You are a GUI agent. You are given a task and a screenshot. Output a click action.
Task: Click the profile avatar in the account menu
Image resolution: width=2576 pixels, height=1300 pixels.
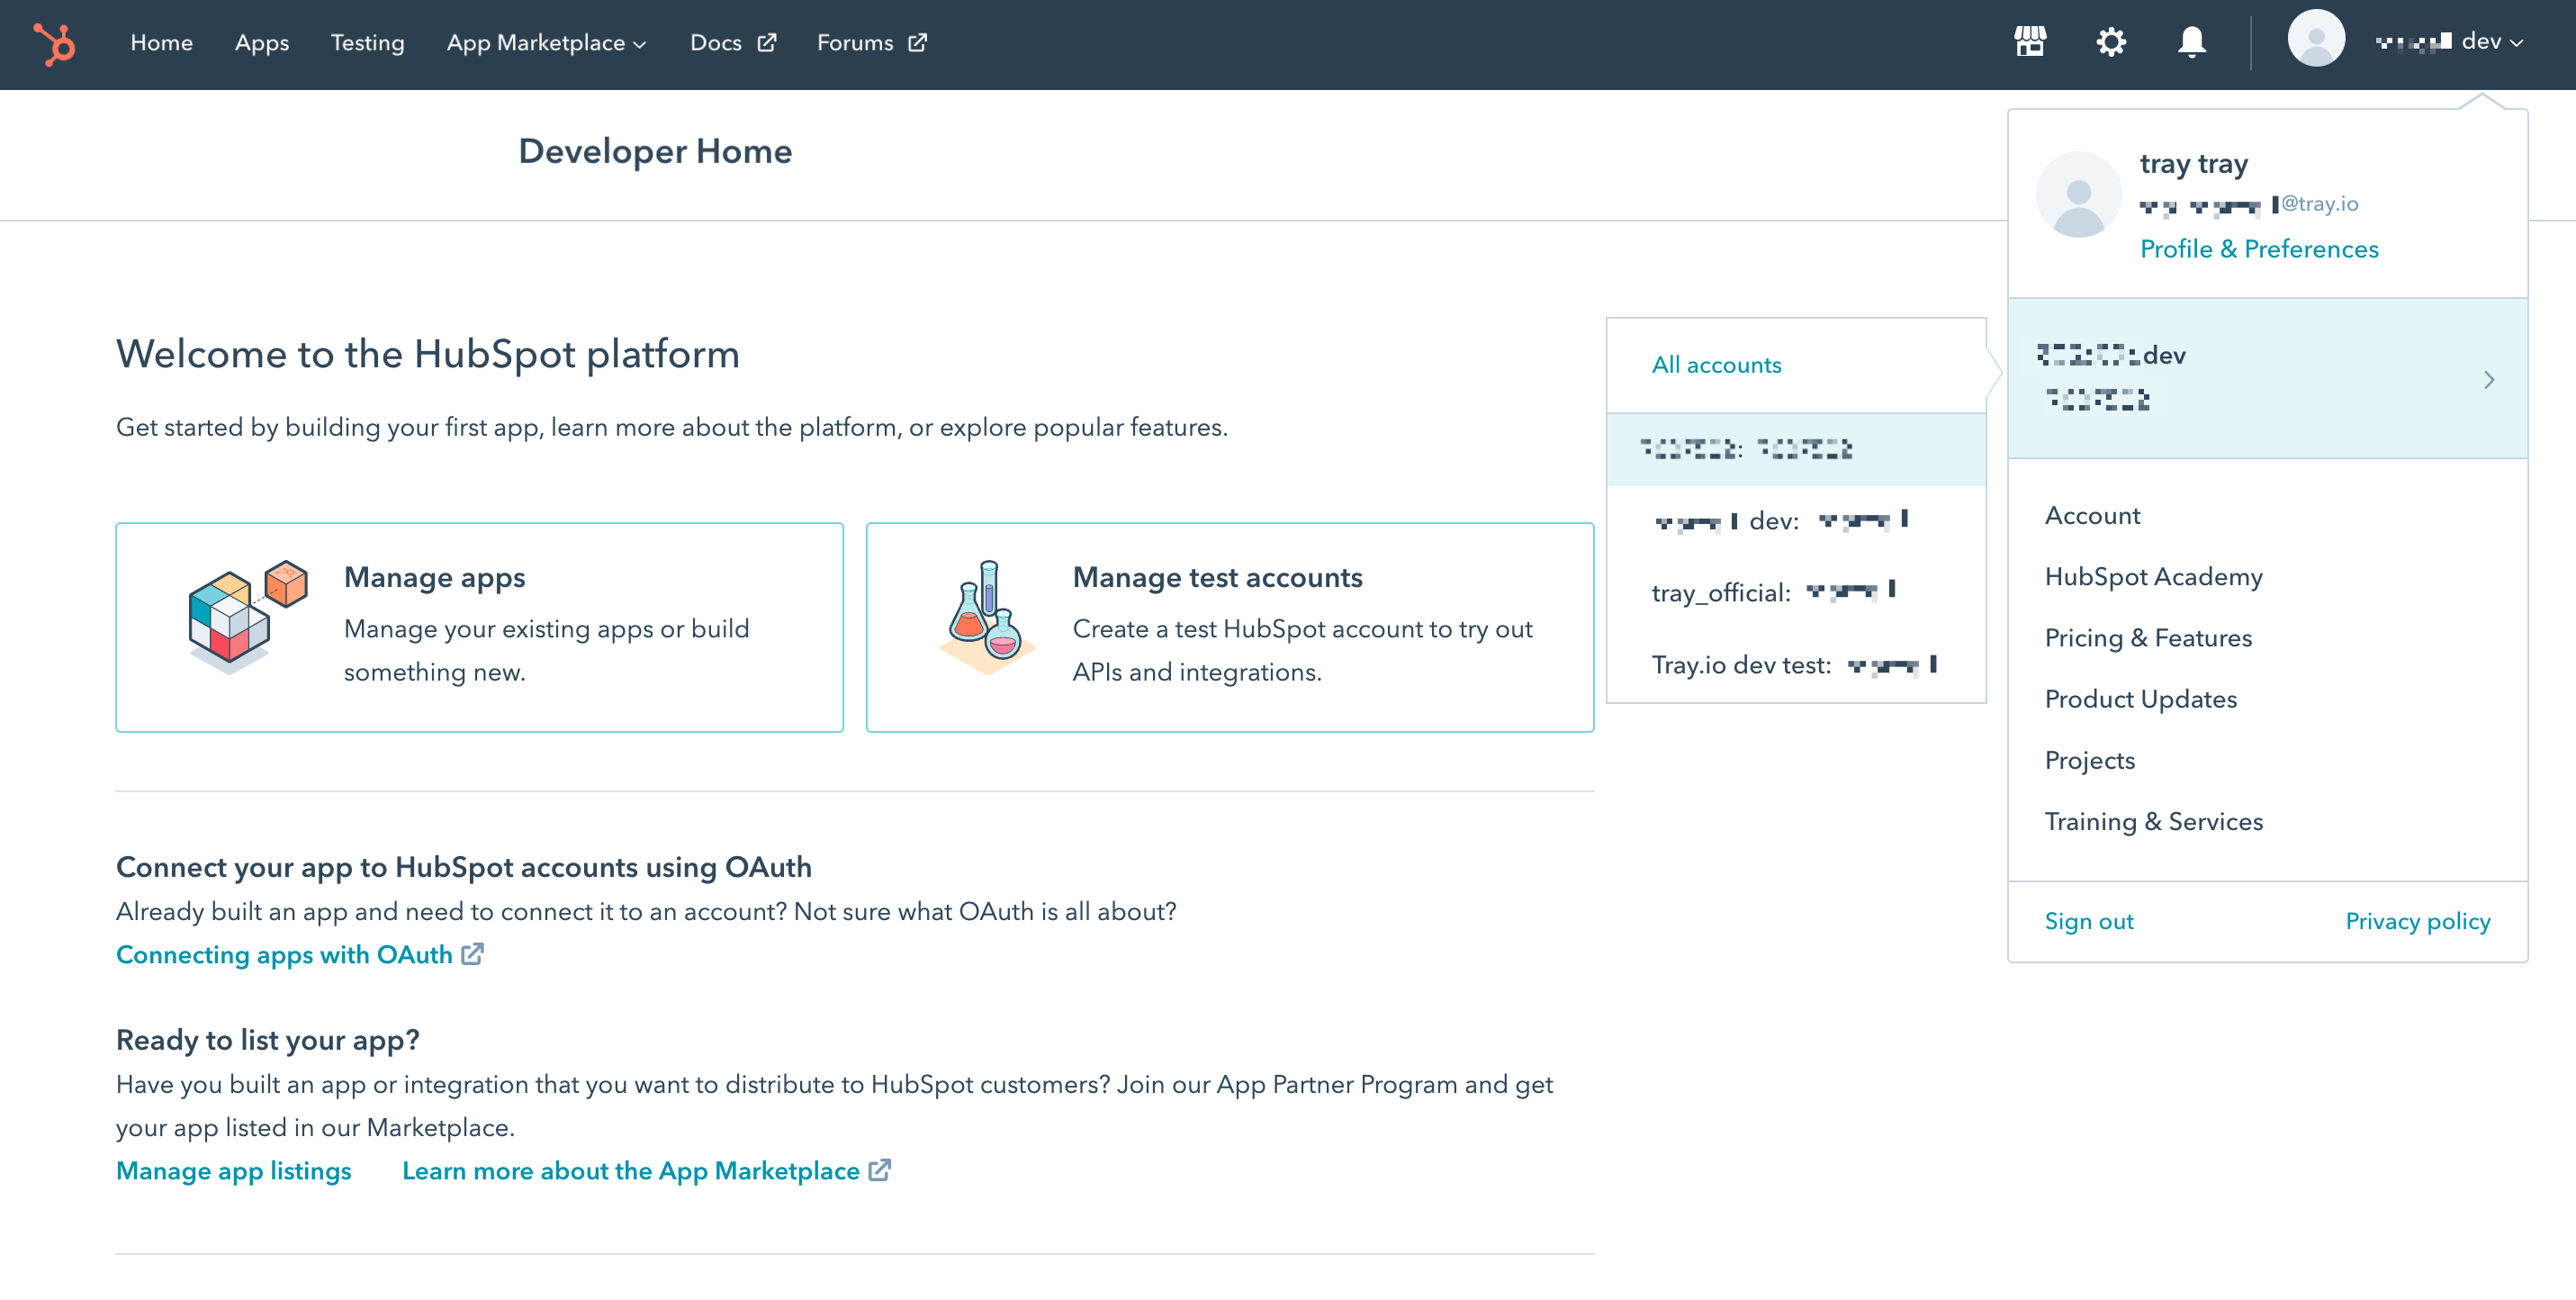point(2078,193)
